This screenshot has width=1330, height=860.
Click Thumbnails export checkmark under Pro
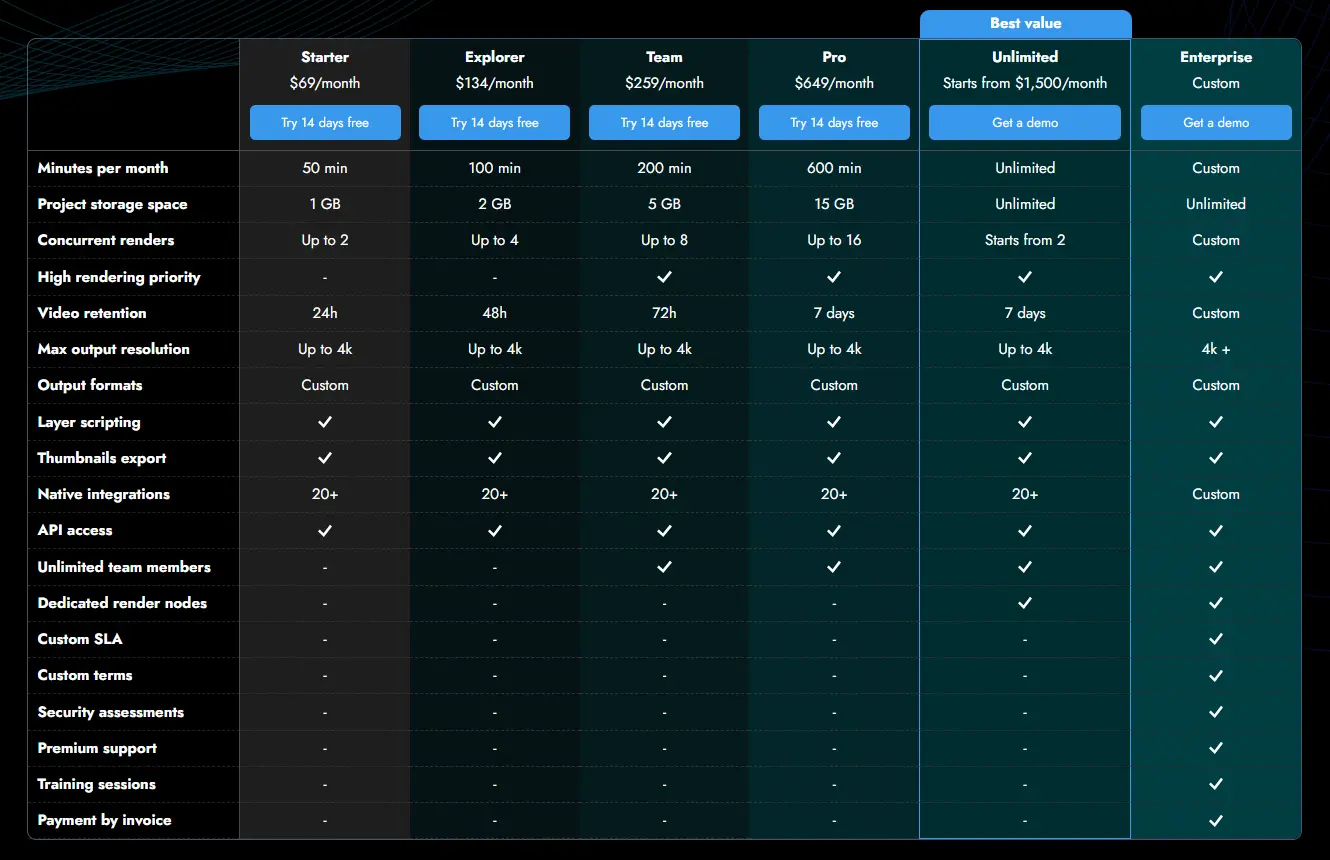point(834,458)
